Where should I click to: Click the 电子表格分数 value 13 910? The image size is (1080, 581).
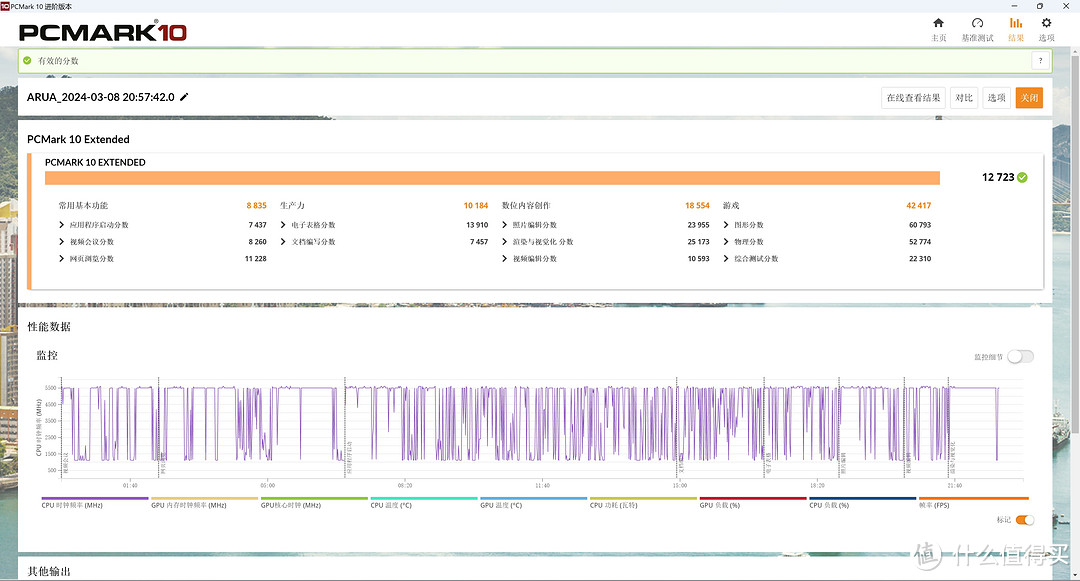(477, 225)
